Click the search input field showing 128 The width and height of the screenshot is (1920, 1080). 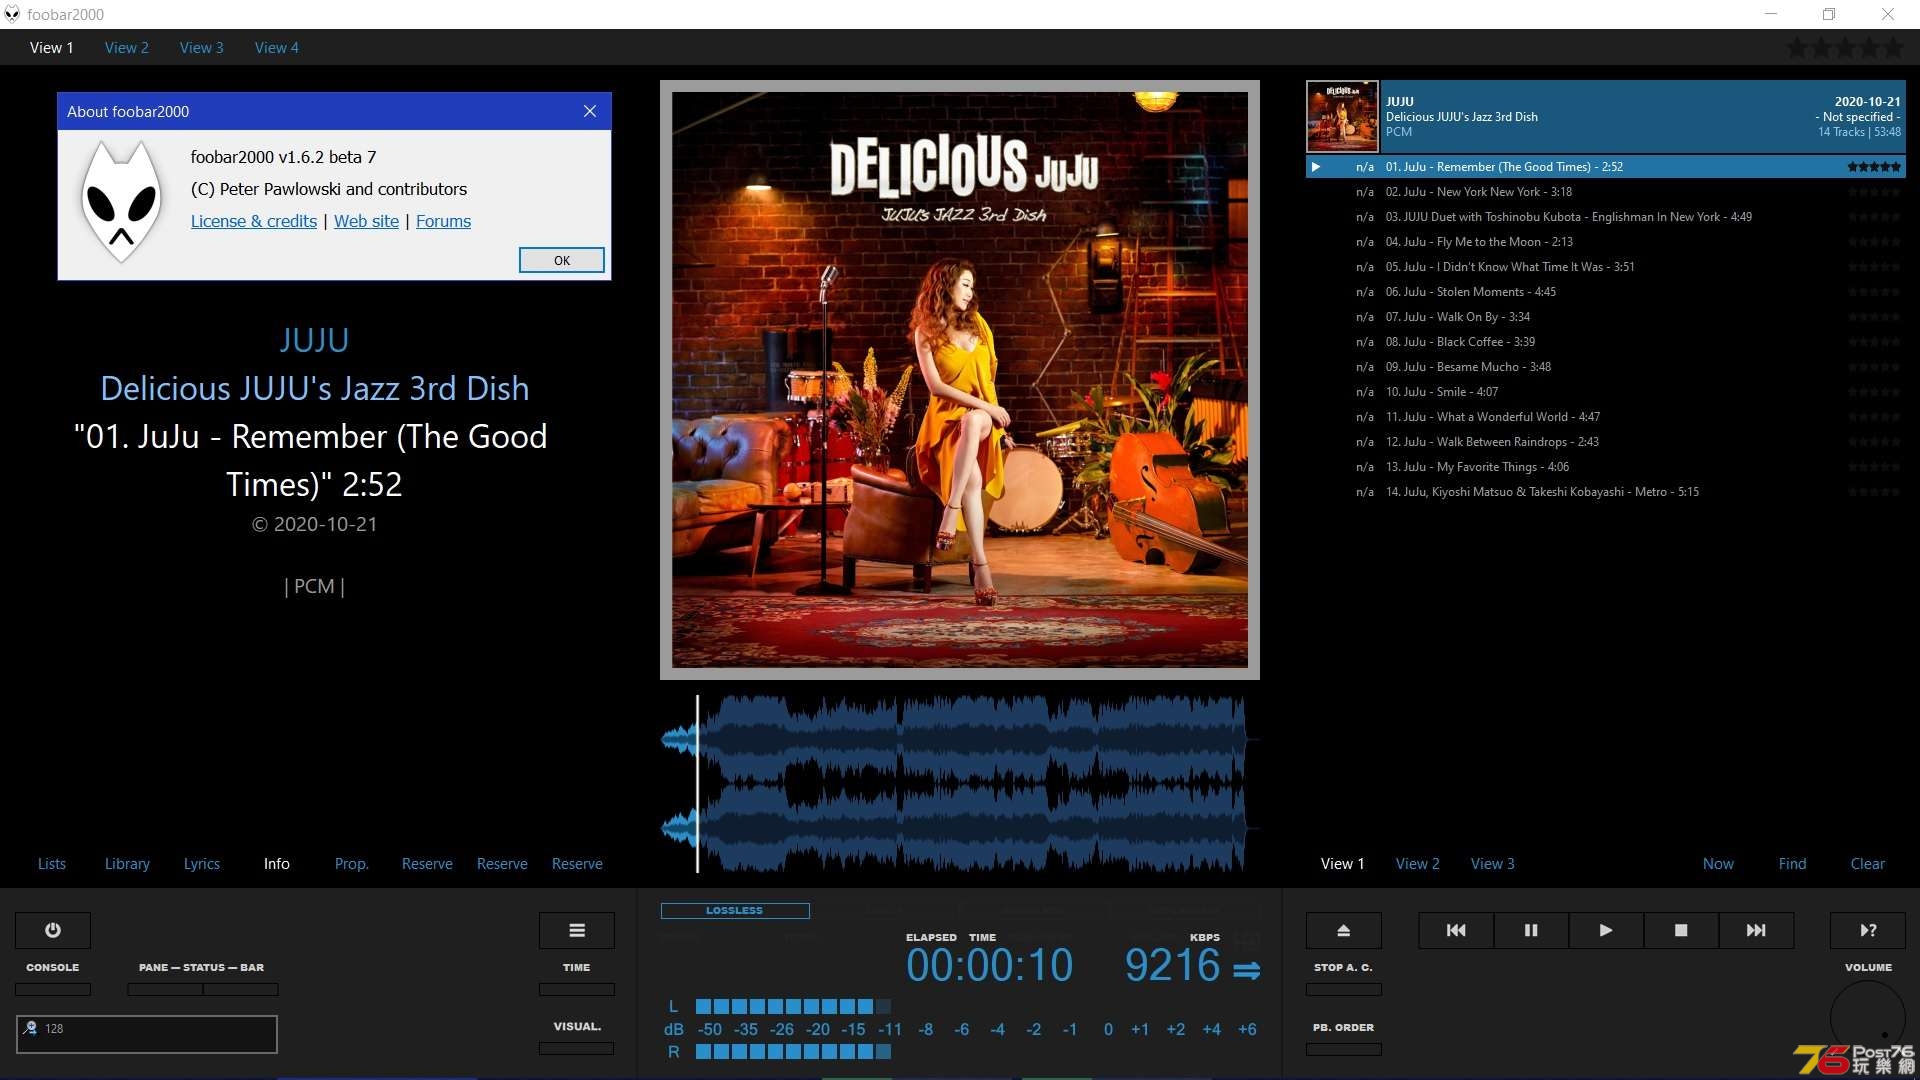[x=147, y=1034]
